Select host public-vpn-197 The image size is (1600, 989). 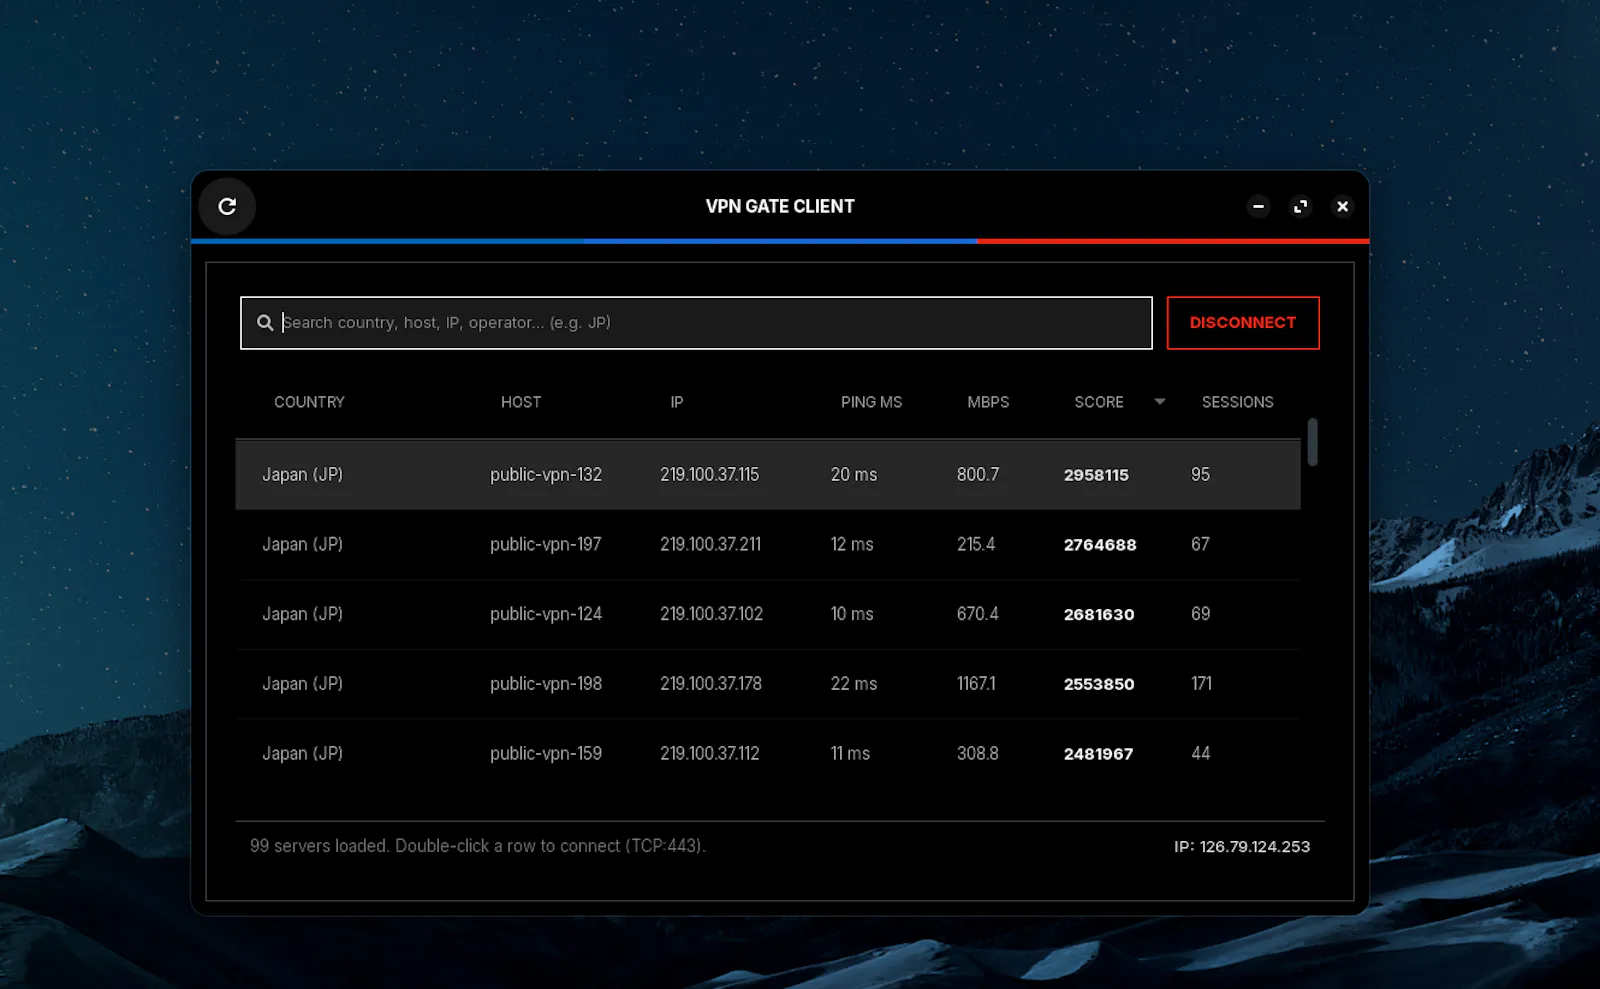click(x=546, y=545)
